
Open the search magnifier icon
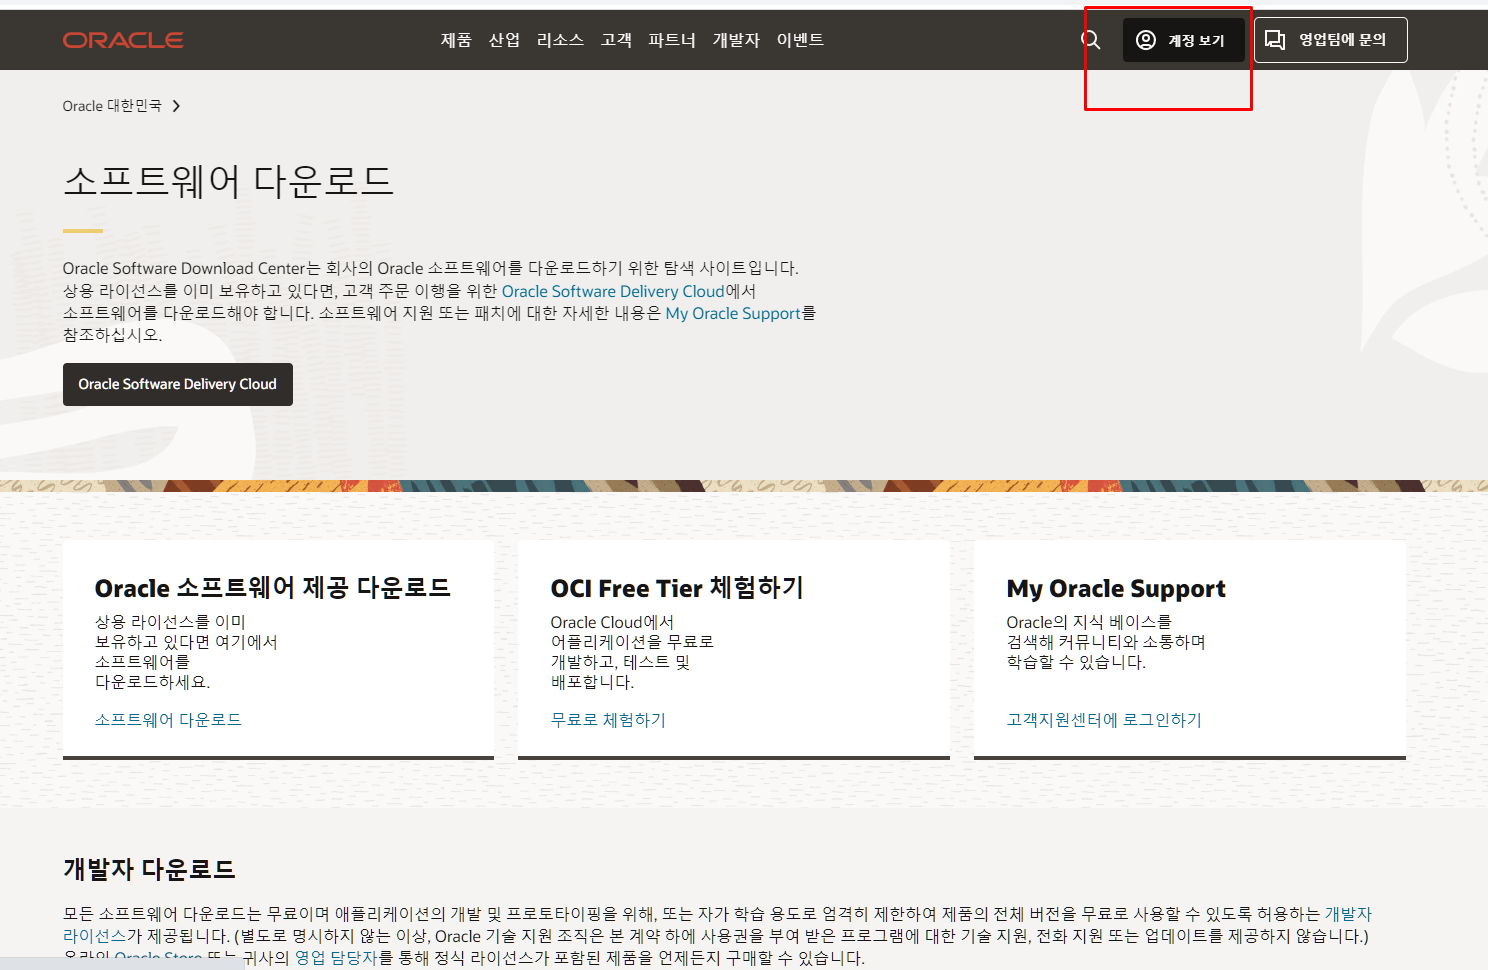pos(1091,40)
